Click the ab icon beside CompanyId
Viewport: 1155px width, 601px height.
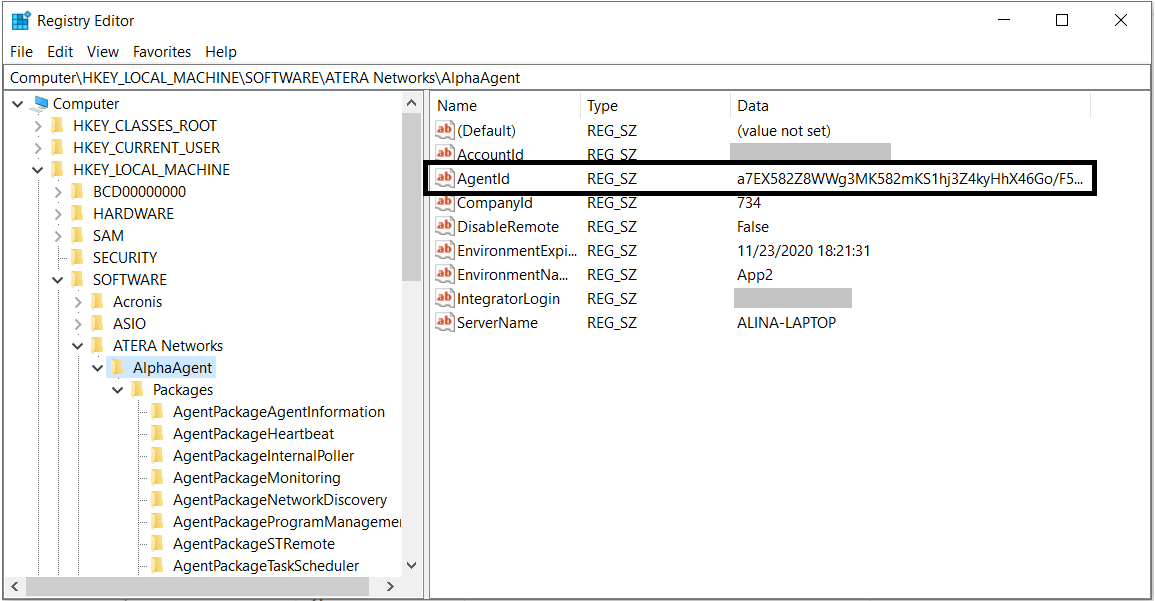click(444, 202)
